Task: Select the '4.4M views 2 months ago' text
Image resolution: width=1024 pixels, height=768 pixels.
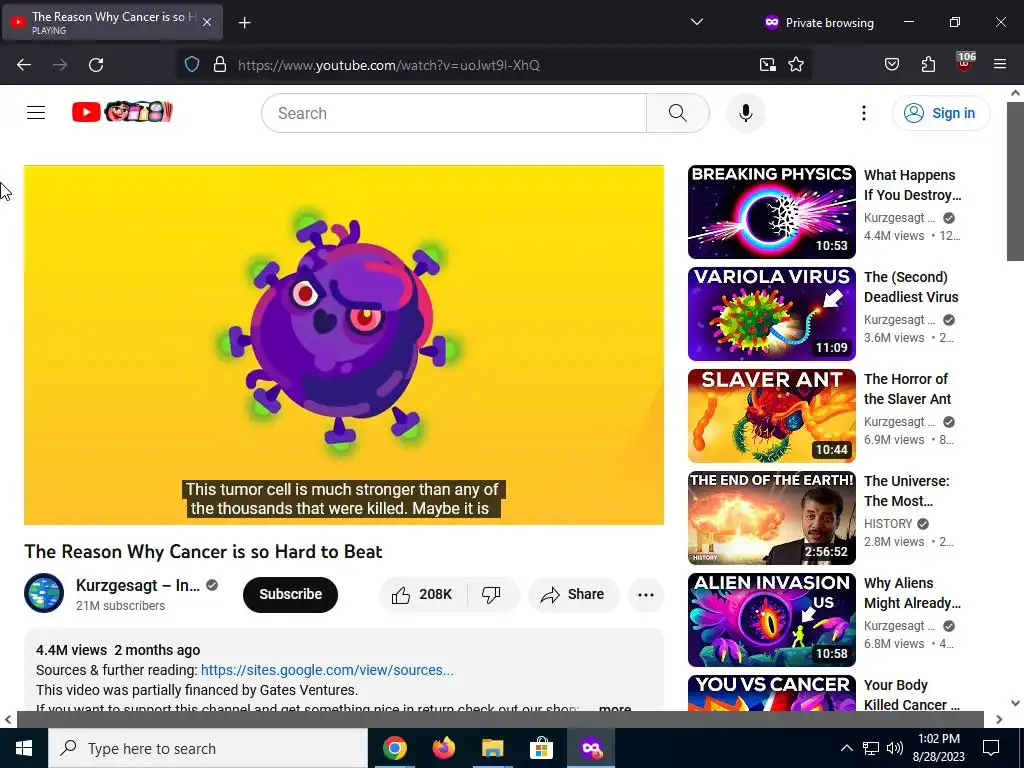Action: click(118, 650)
